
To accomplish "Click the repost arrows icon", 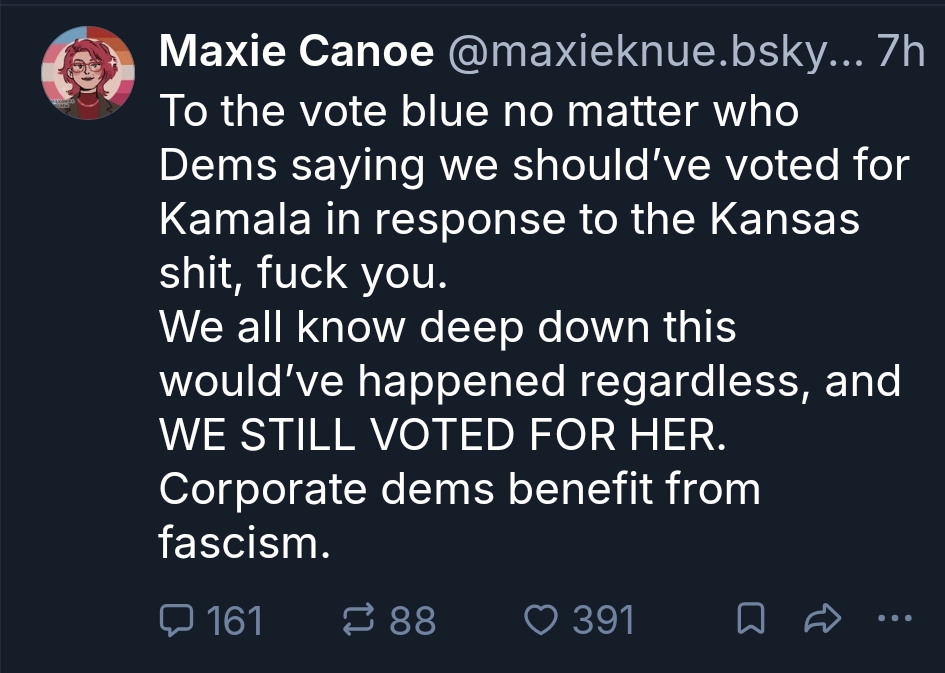I will pos(357,620).
